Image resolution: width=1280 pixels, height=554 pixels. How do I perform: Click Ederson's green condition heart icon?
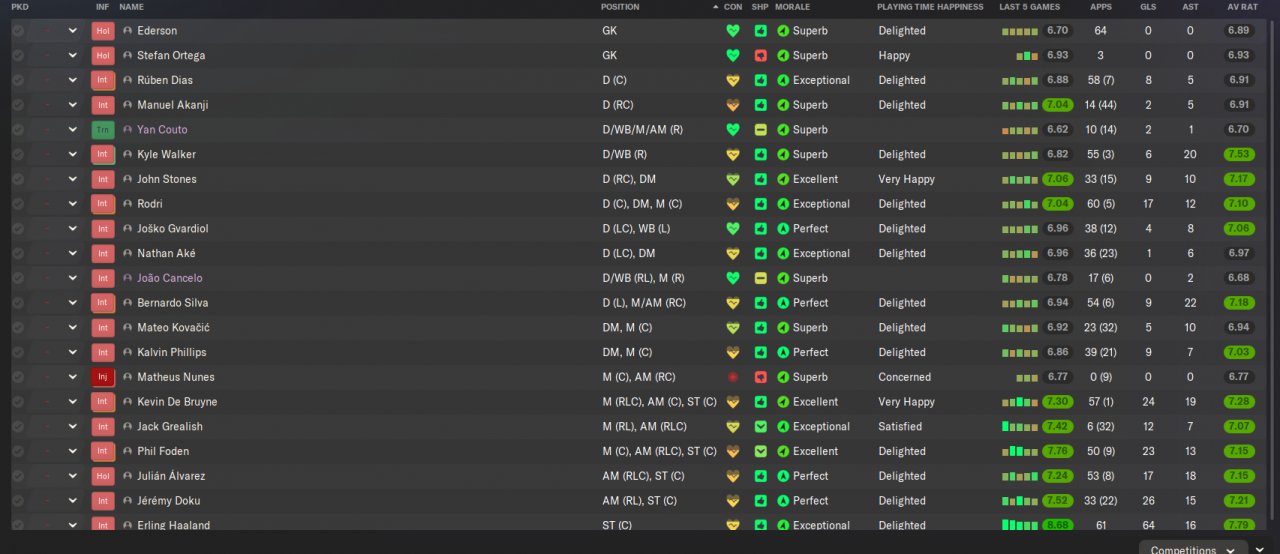733,31
